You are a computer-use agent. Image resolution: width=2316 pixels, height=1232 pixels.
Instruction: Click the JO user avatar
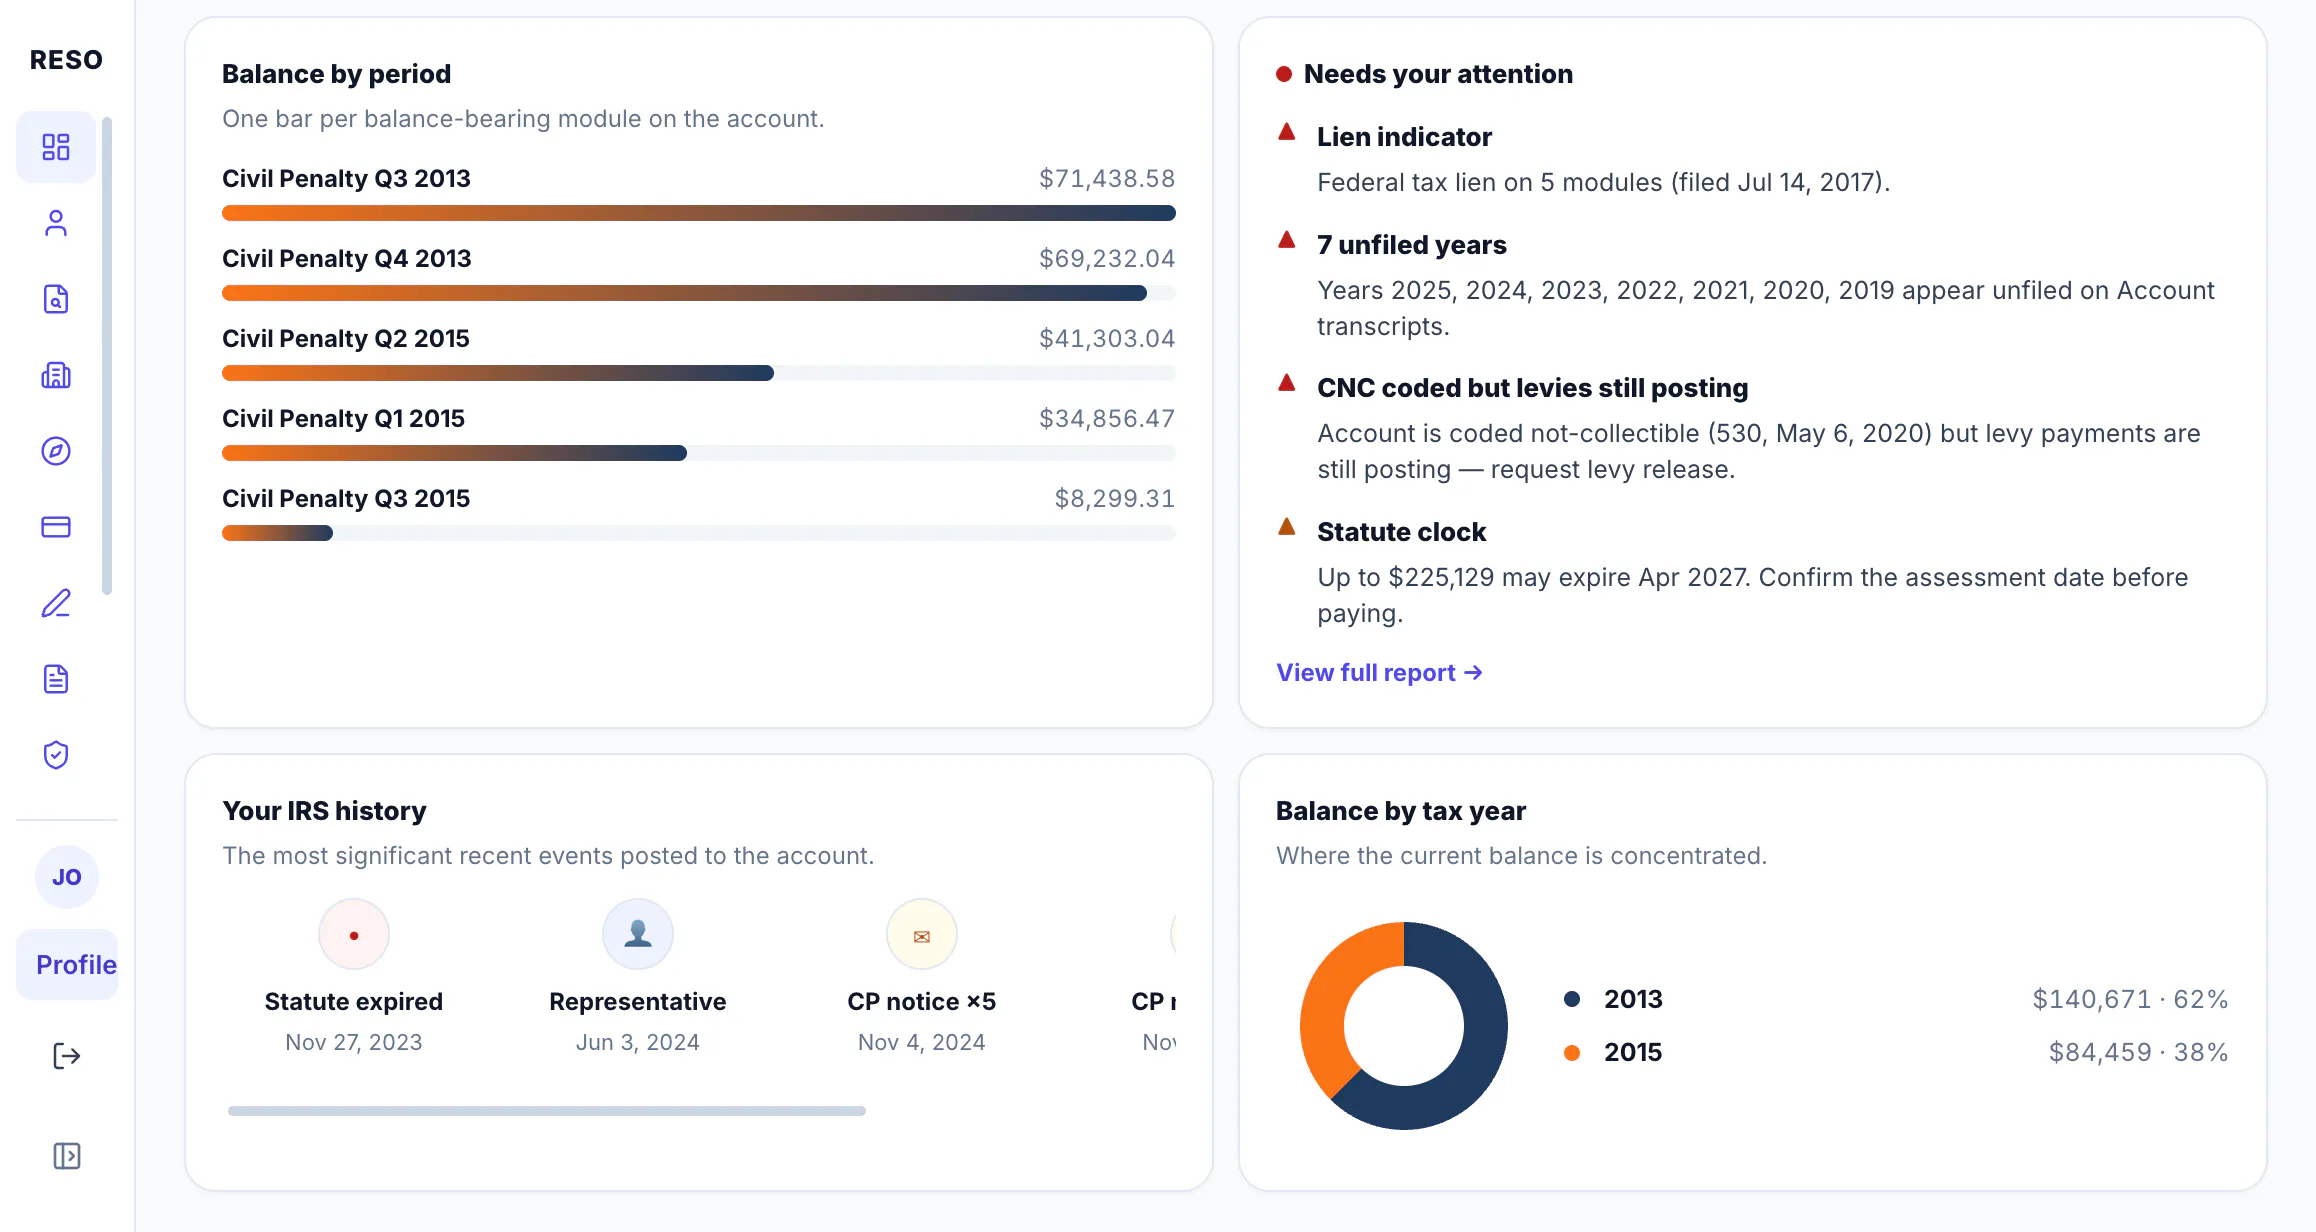[x=67, y=877]
